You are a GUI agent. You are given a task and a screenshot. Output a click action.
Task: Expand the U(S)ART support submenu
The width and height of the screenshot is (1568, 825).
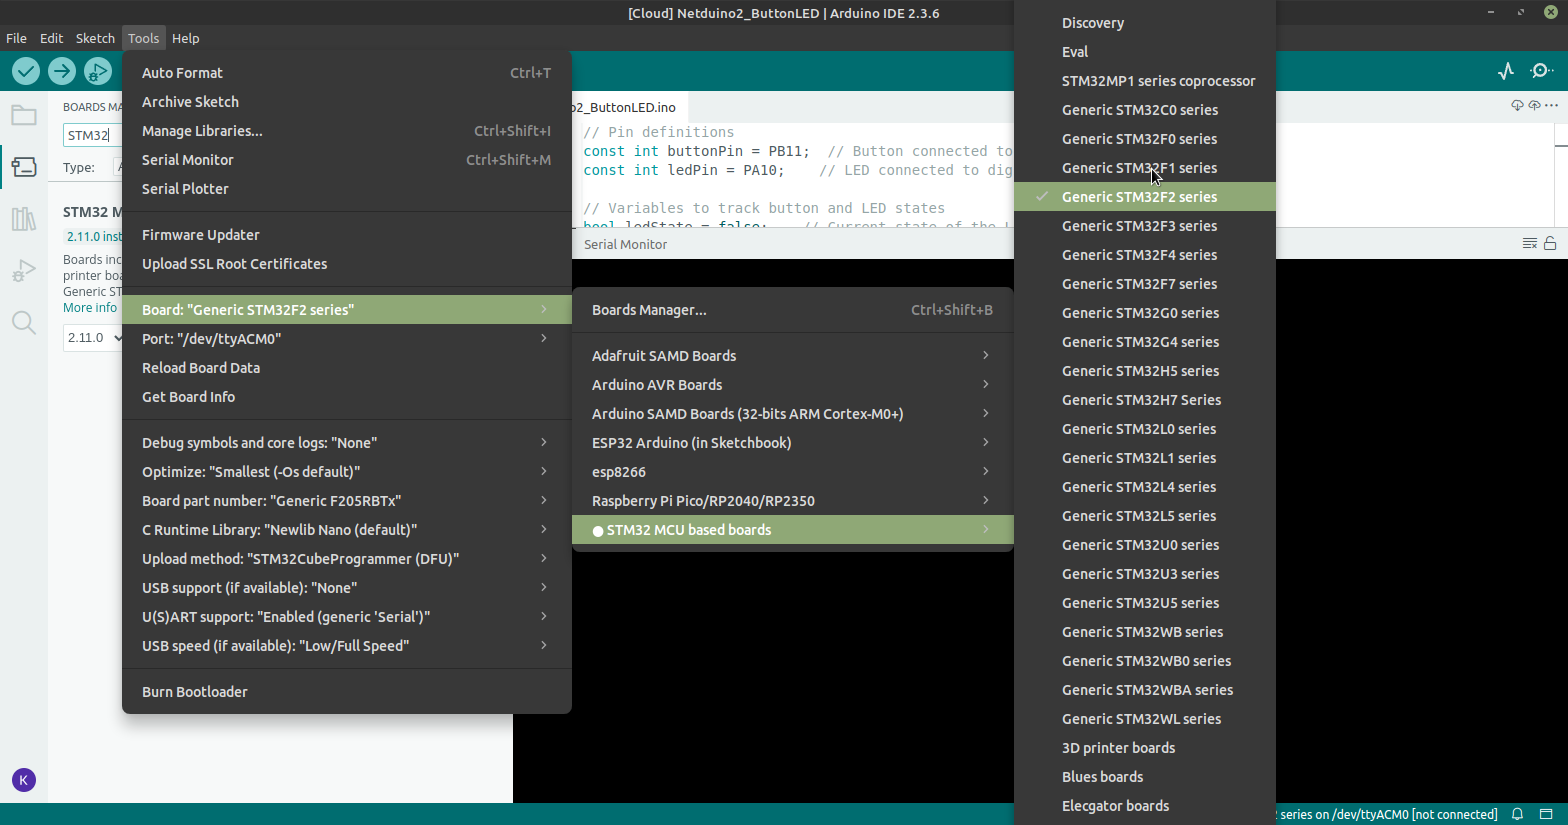[x=347, y=617]
